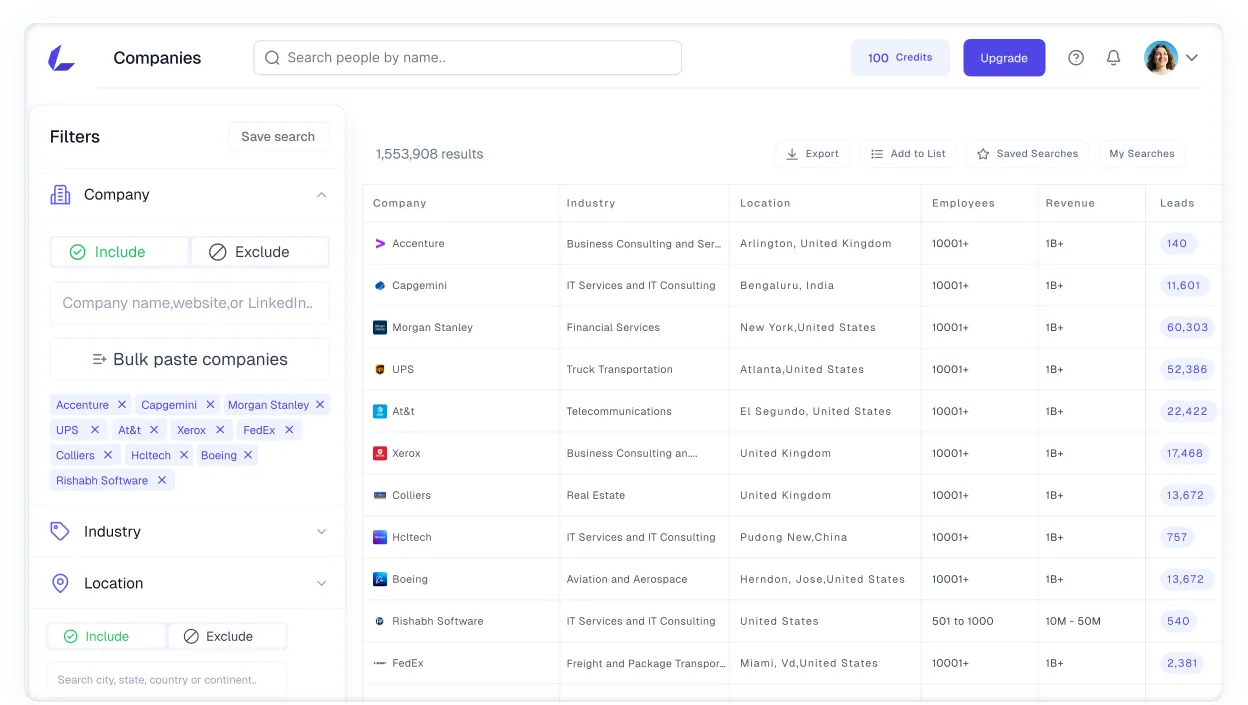1248x705 pixels.
Task: Open Rishabh Software's 540 leads badge
Action: point(1179,621)
